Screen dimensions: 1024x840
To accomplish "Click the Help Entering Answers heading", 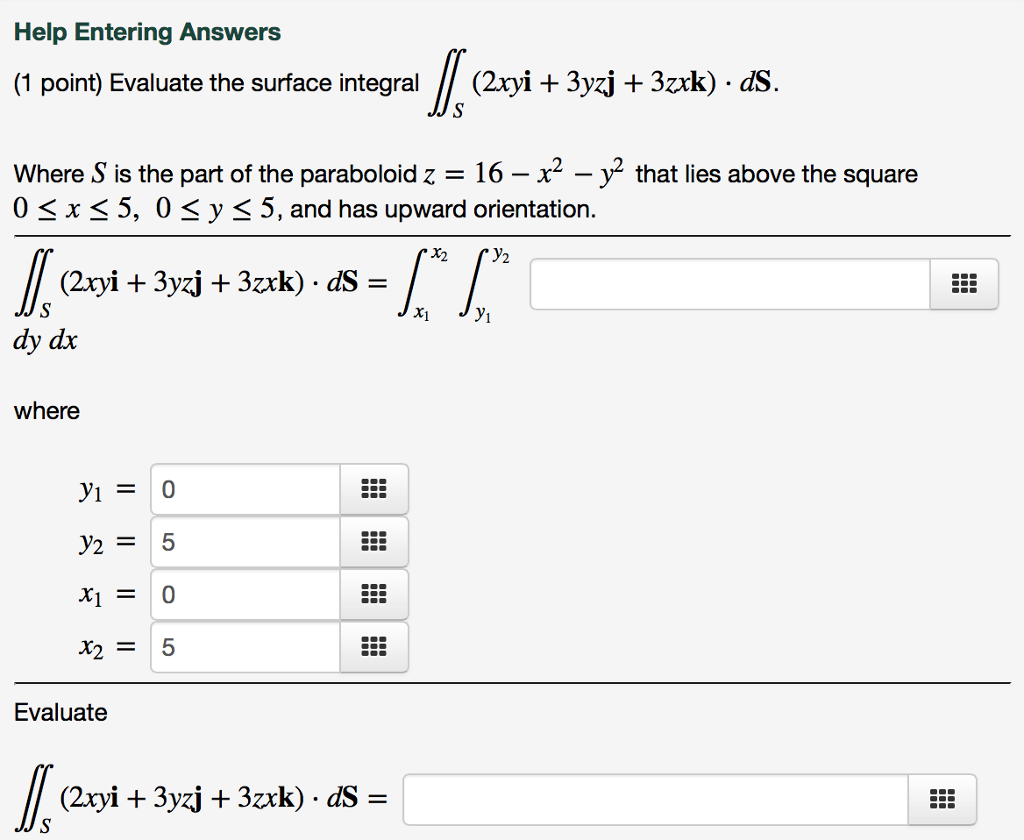I will [x=146, y=31].
